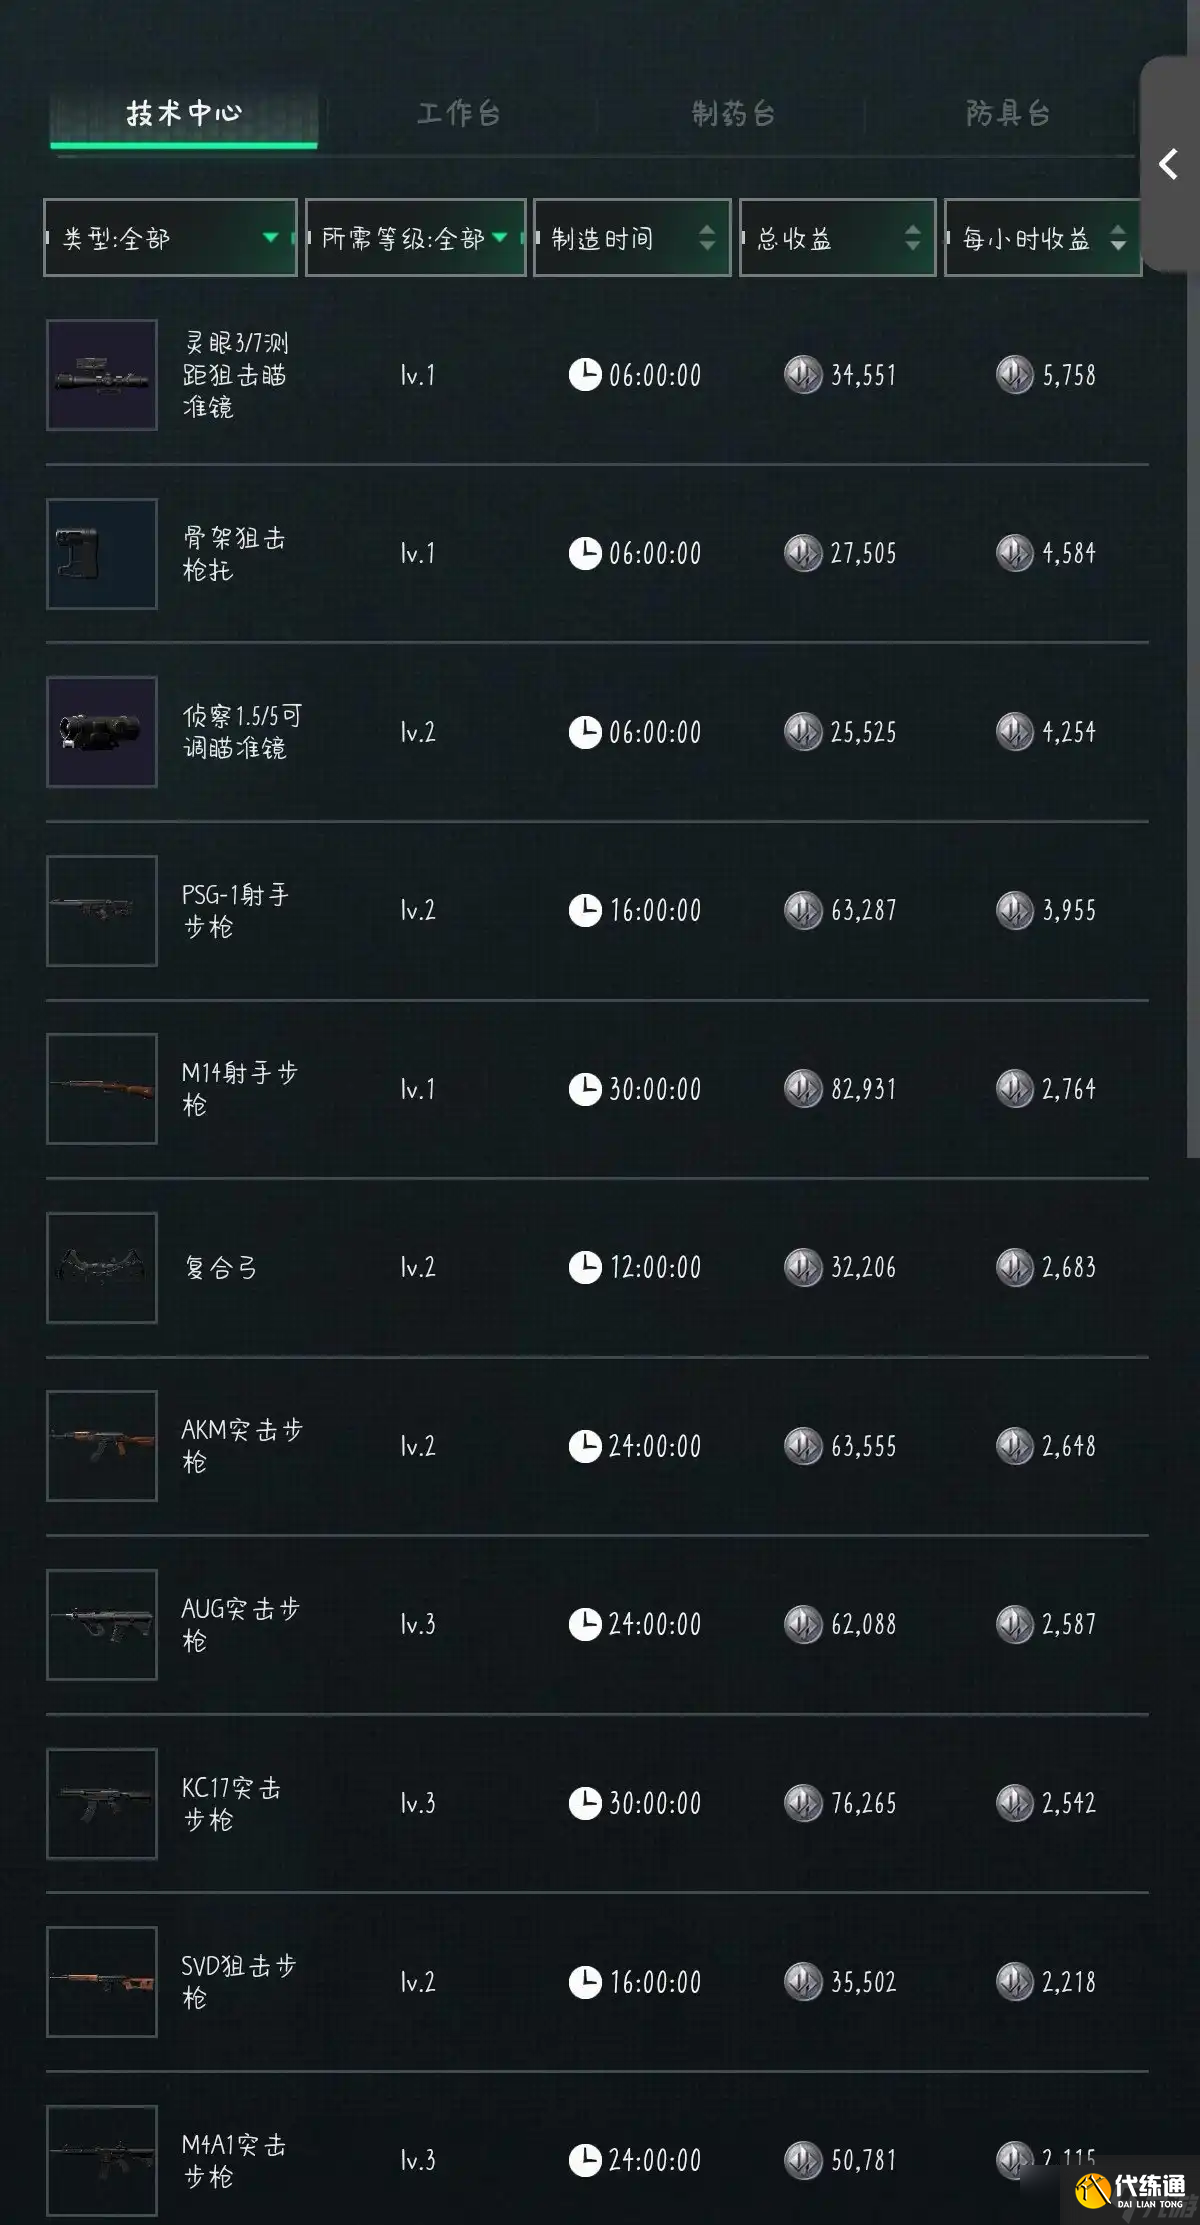Click the 侦察1.5/5可调瞄准镜 item thumbnail
This screenshot has height=2225, width=1200.
click(x=101, y=732)
